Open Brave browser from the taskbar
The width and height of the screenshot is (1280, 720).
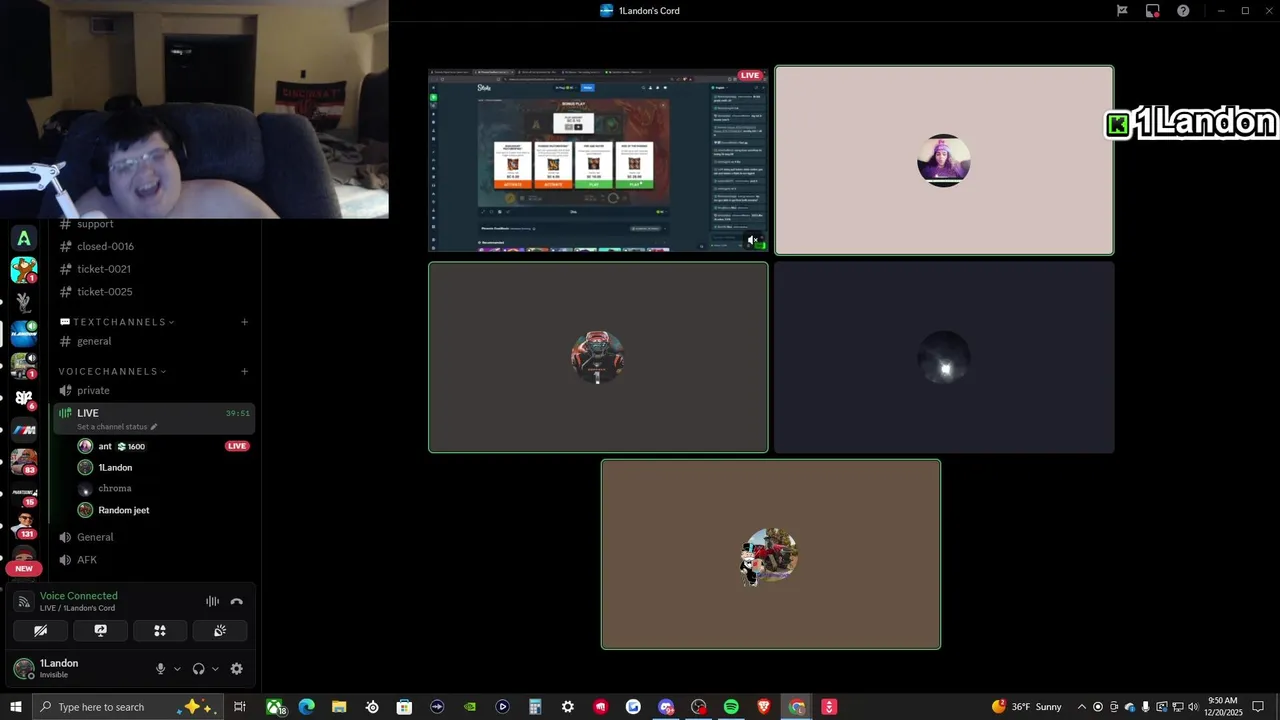(x=764, y=707)
